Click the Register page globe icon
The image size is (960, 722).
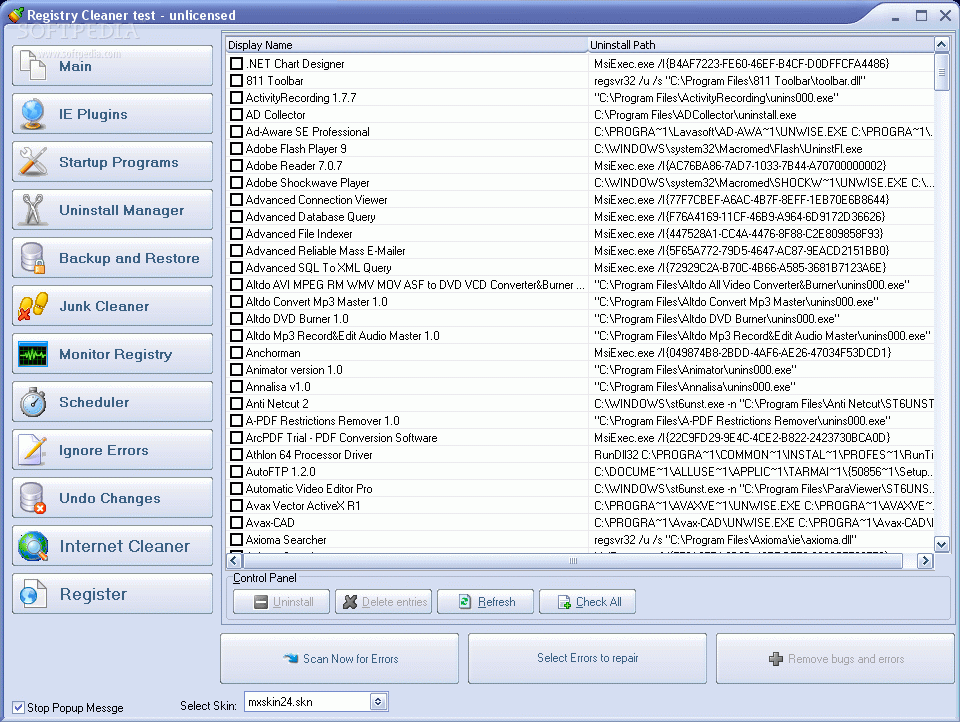(x=32, y=593)
